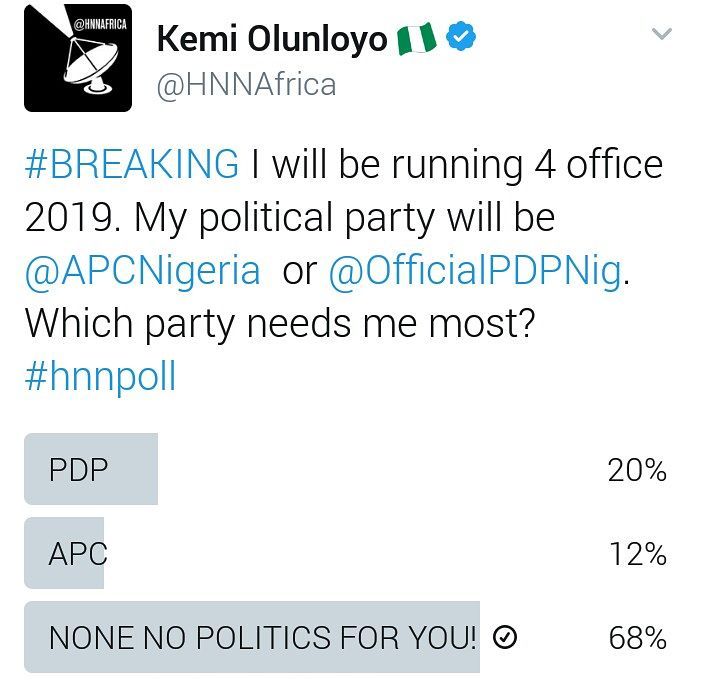Screen dimensions: 720x684
Task: Click the Nigerian flag emoji
Action: (416, 39)
